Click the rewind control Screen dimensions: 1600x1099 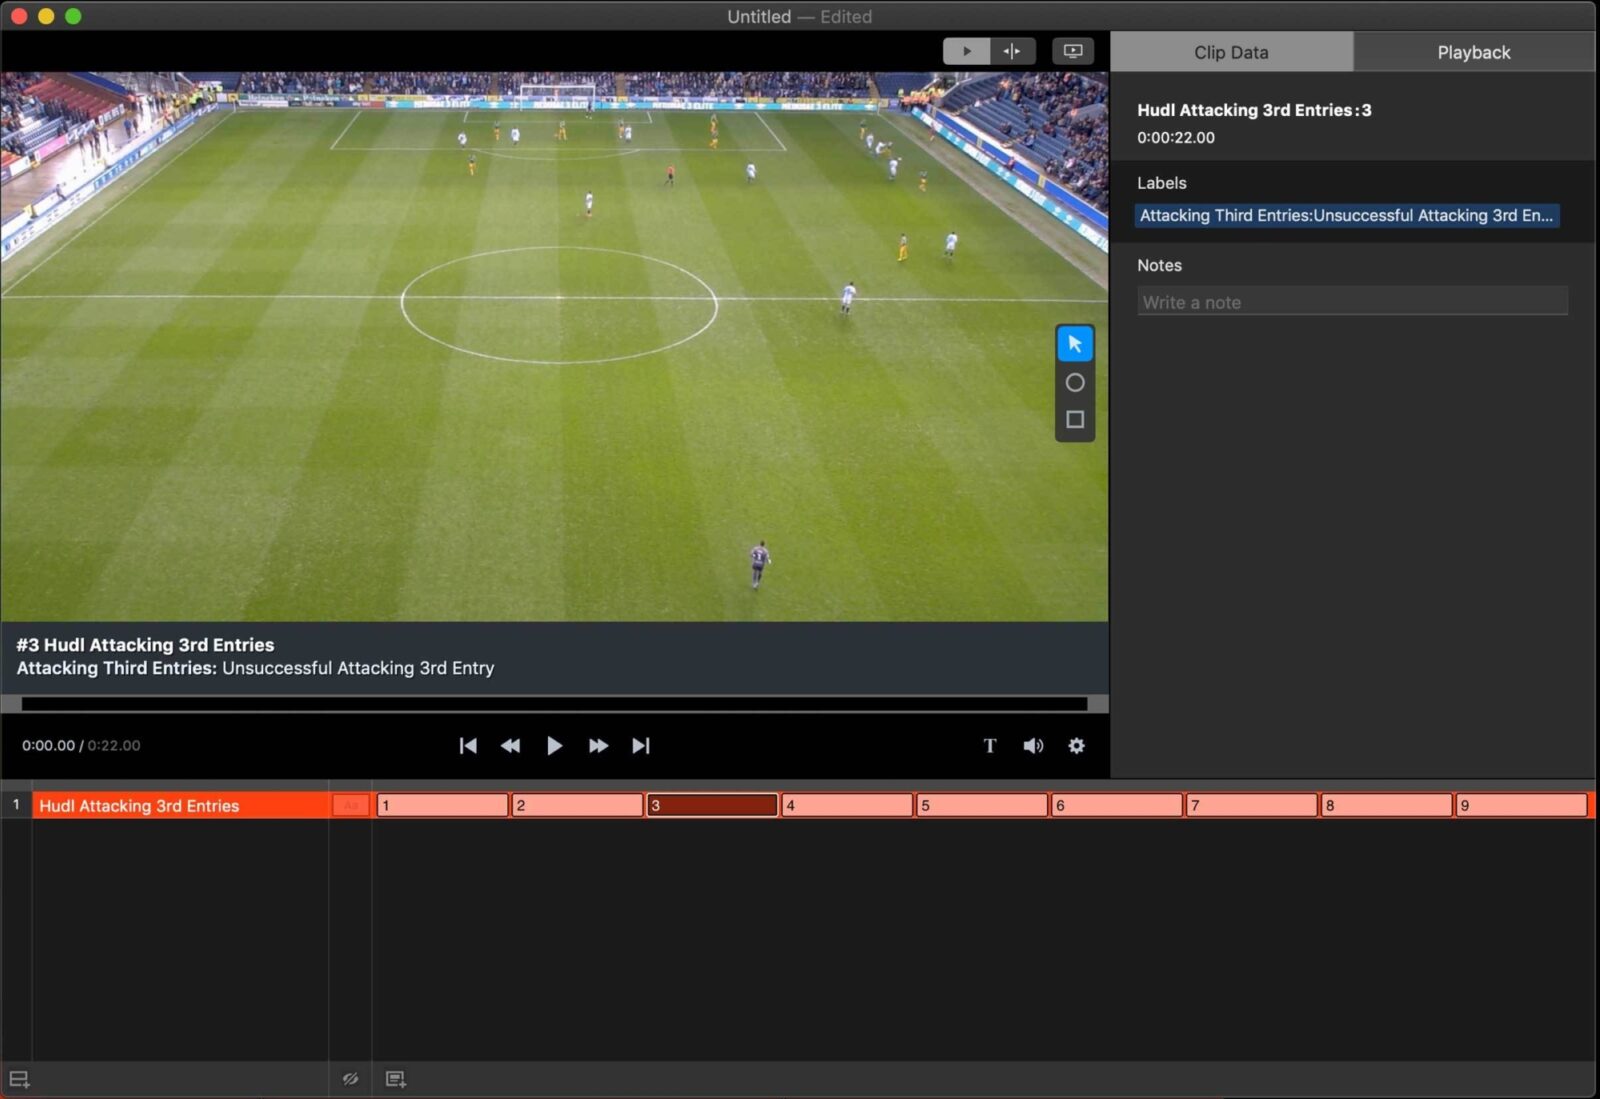coord(510,745)
